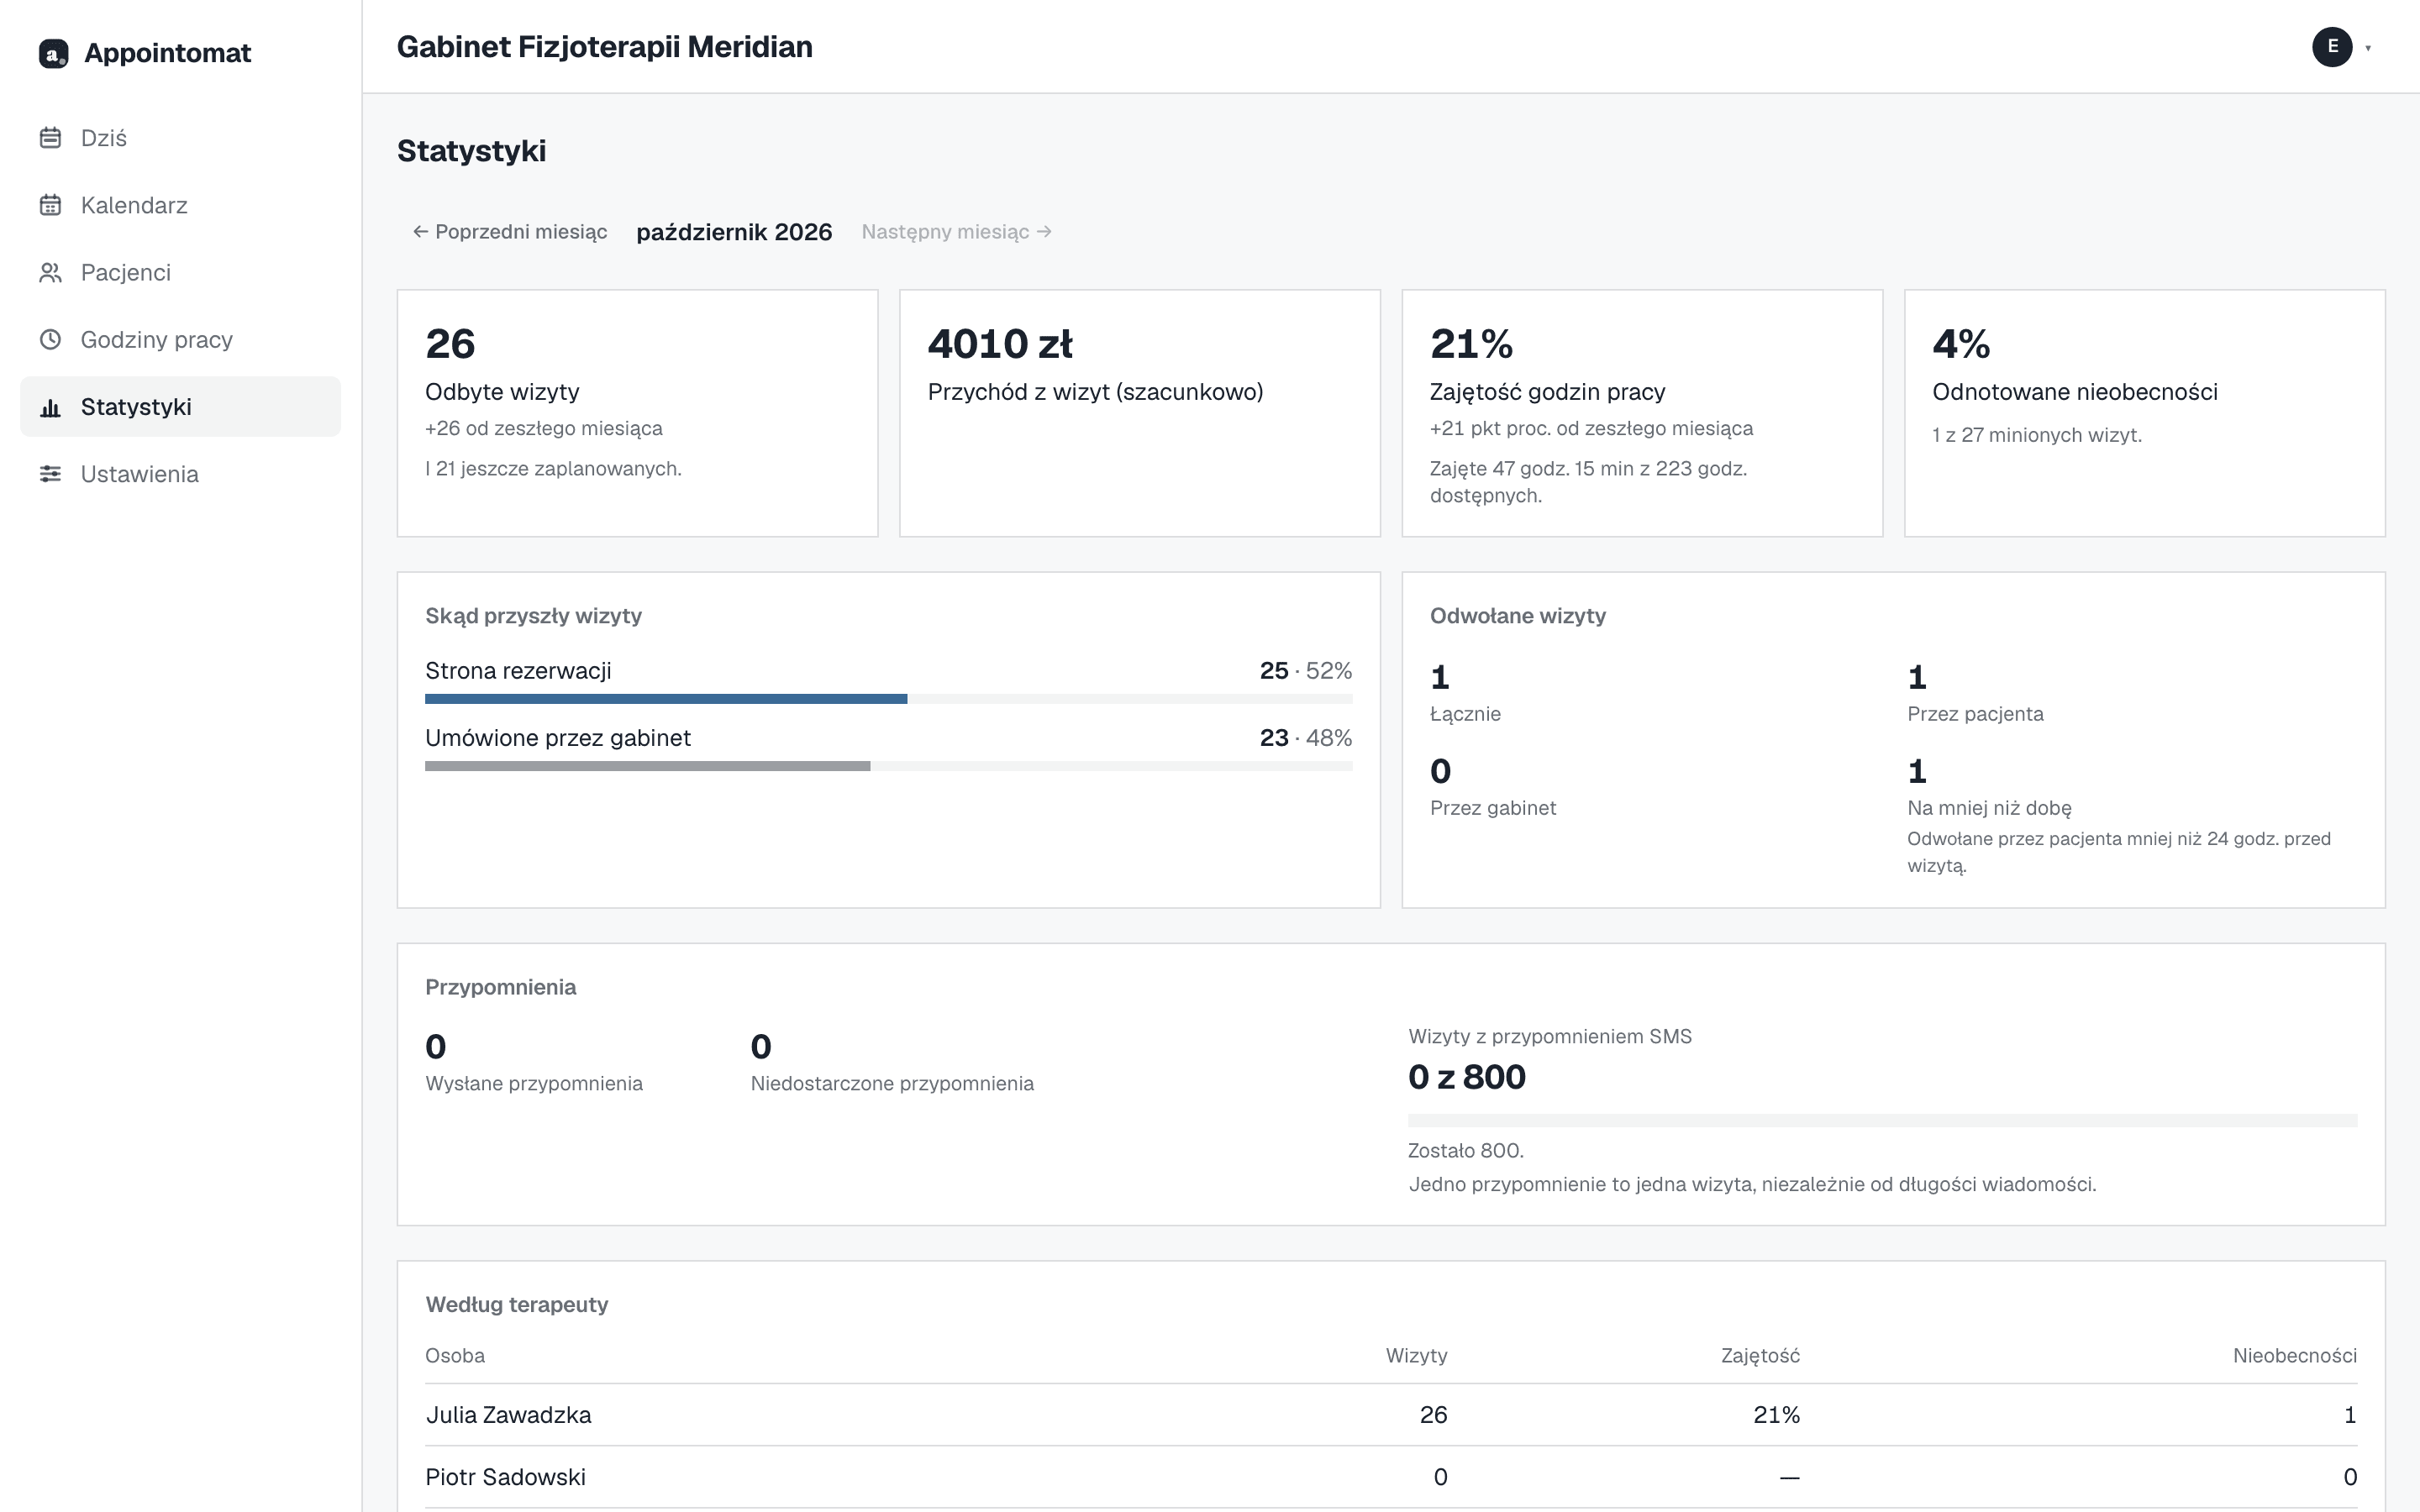This screenshot has width=2420, height=1512.
Task: Click the Ustawienia sliders icon
Action: [x=50, y=474]
